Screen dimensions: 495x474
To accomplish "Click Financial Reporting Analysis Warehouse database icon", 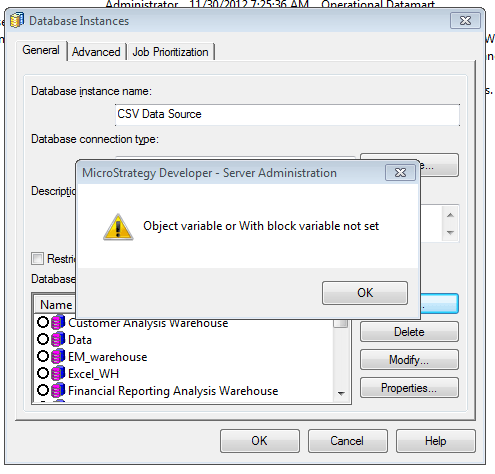I will click(x=58, y=390).
